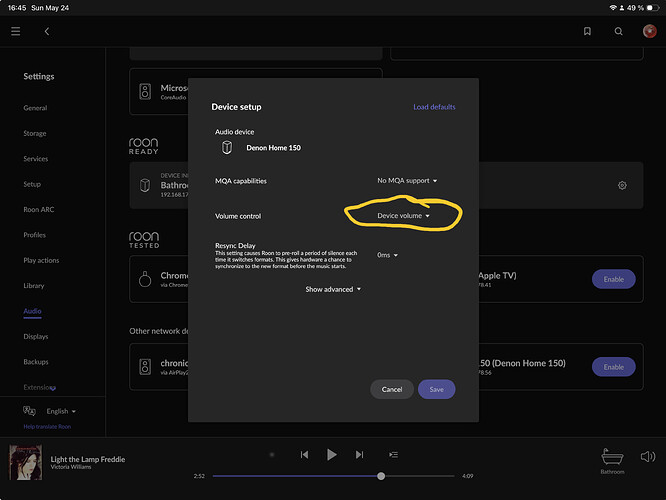Cancel the Device setup dialog
Screen dimensions: 666x500
coord(392,389)
